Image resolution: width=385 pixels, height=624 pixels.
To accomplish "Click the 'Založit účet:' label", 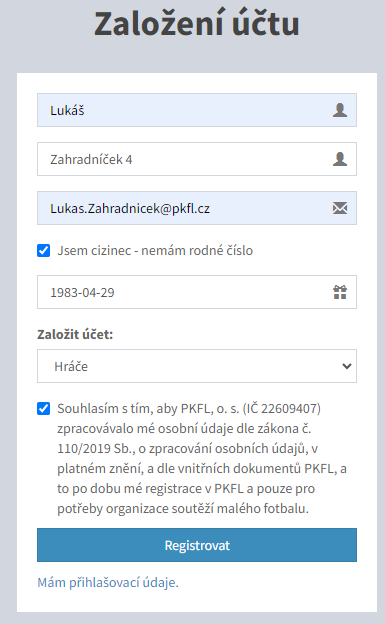I will [x=75, y=334].
